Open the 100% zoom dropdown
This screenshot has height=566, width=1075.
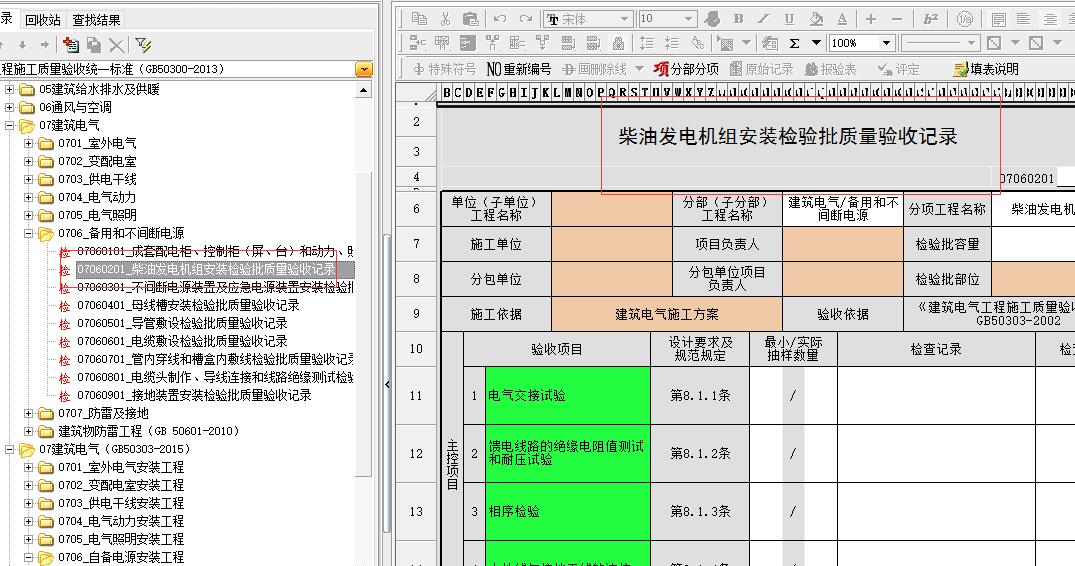(x=886, y=43)
